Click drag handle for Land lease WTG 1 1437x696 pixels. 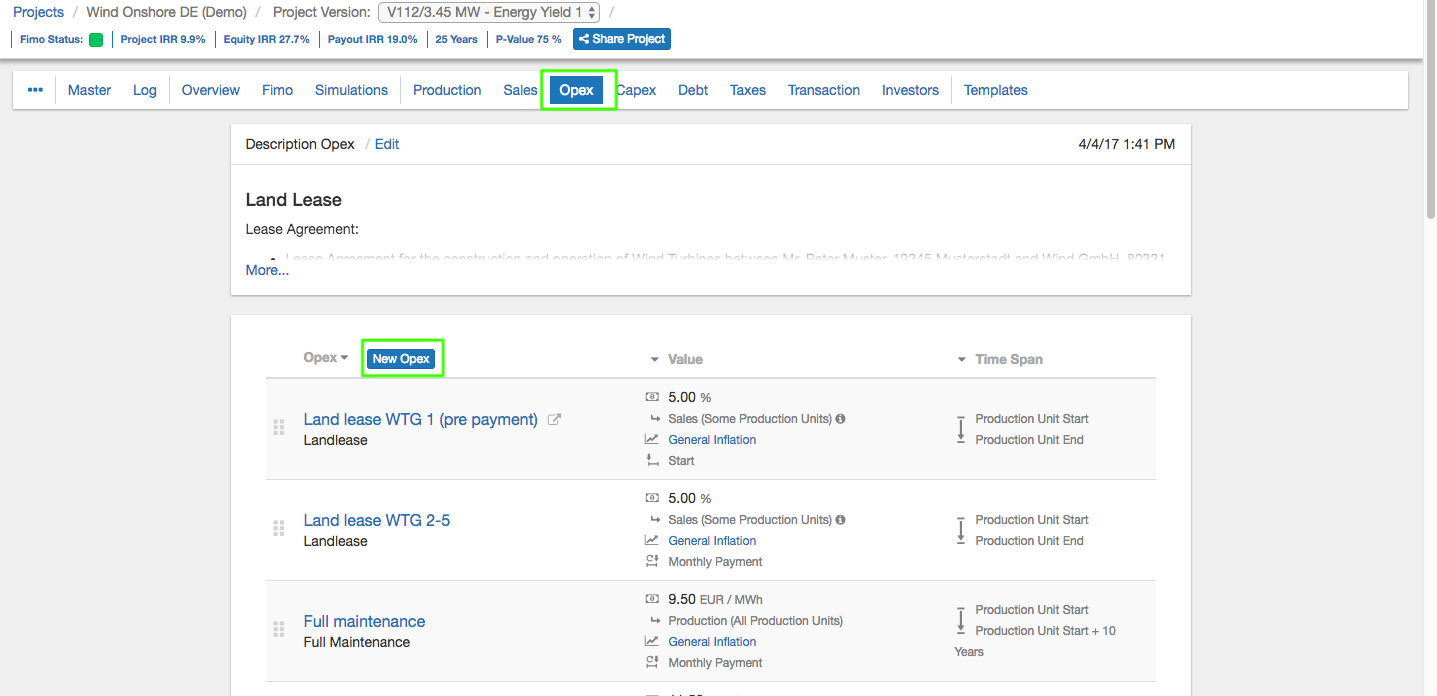coord(279,427)
